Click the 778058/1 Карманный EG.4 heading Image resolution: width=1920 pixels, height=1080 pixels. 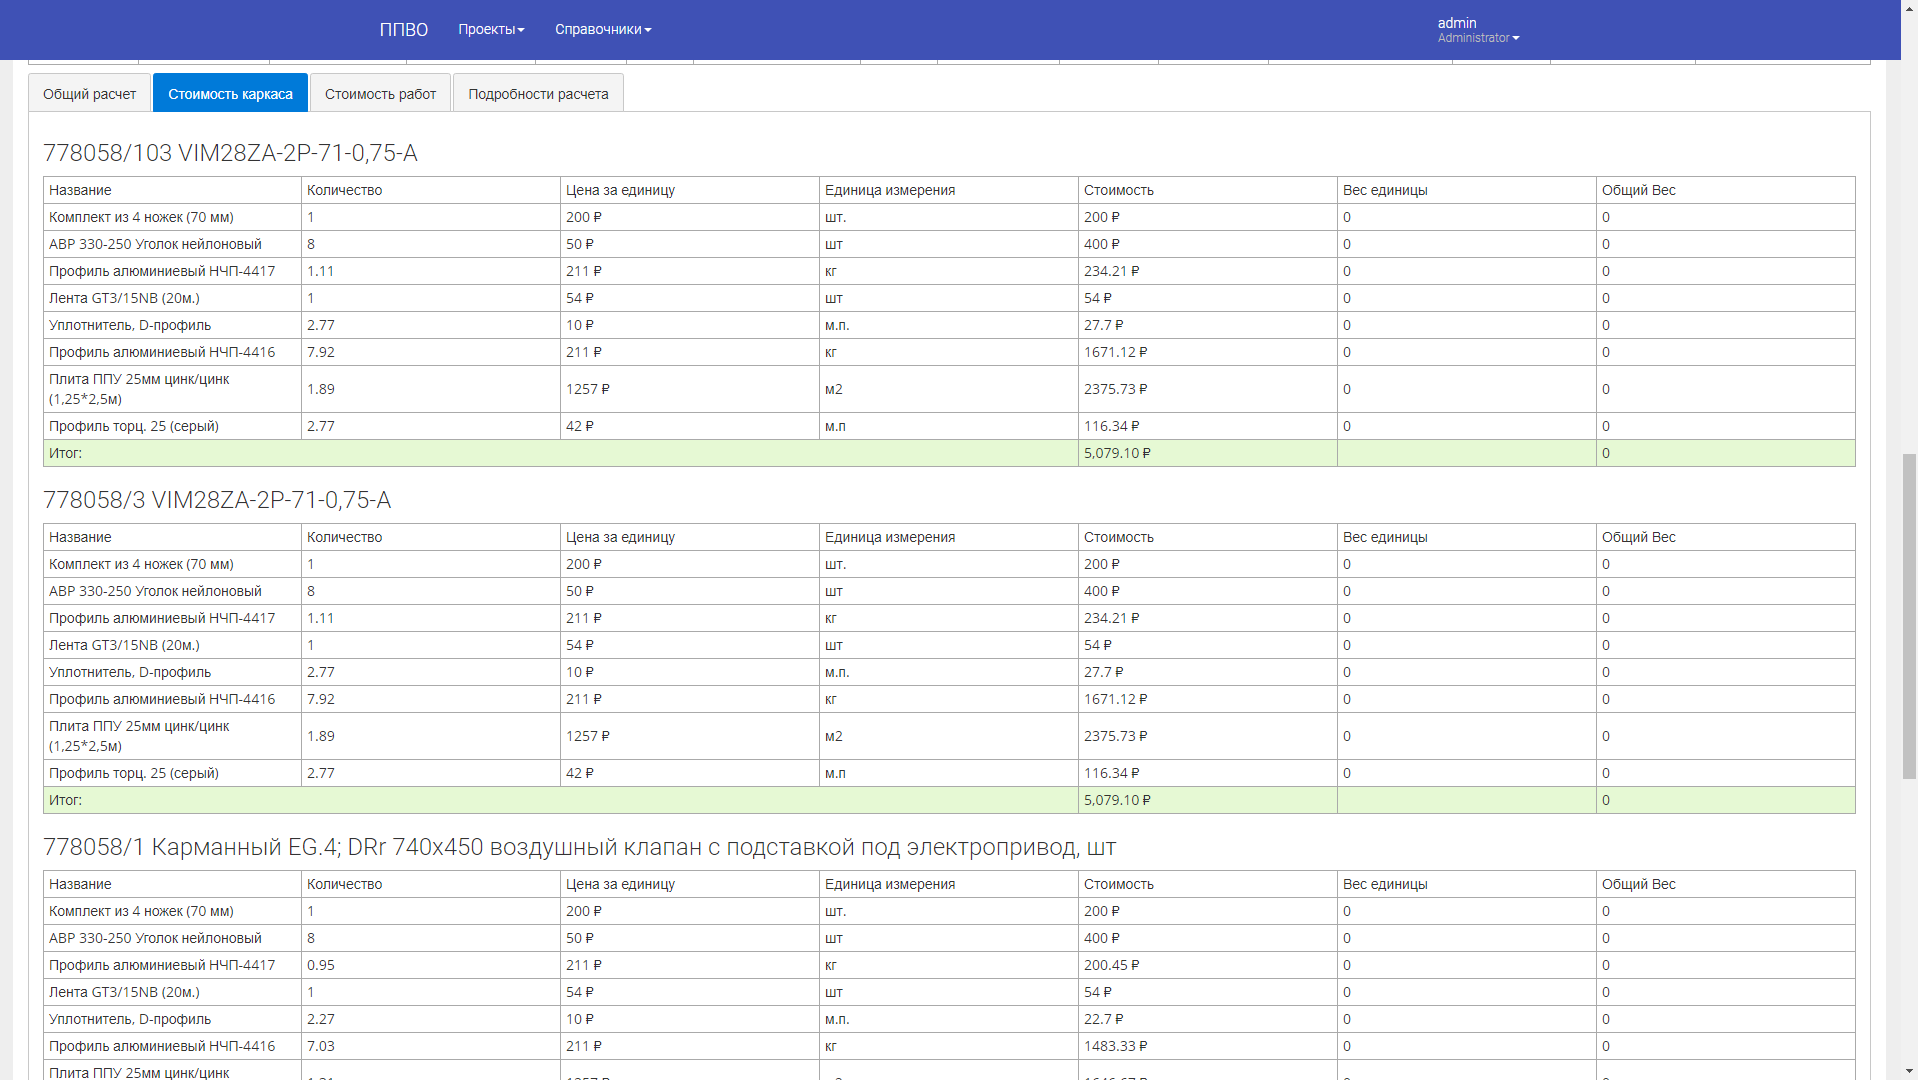579,847
